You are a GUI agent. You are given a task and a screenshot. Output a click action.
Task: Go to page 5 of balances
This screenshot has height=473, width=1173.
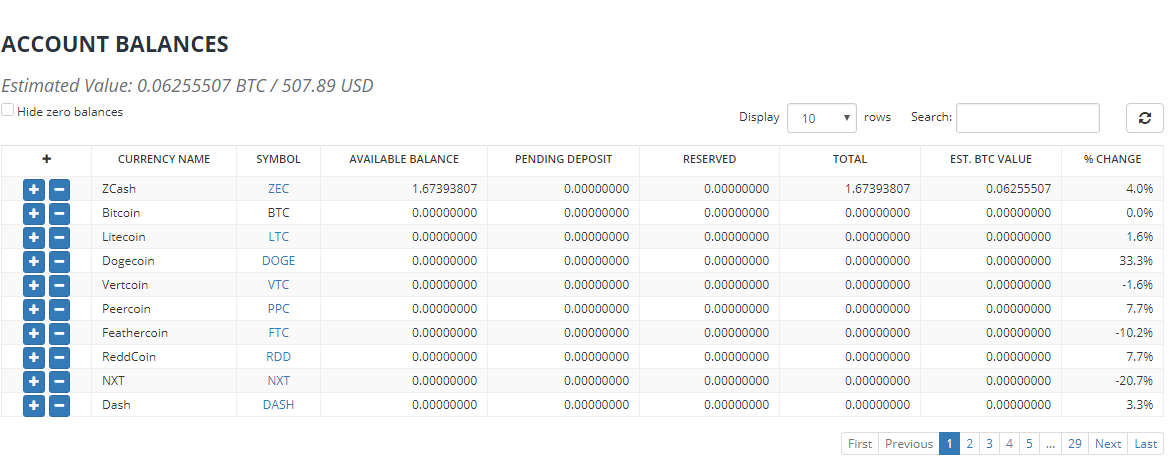coord(1029,444)
